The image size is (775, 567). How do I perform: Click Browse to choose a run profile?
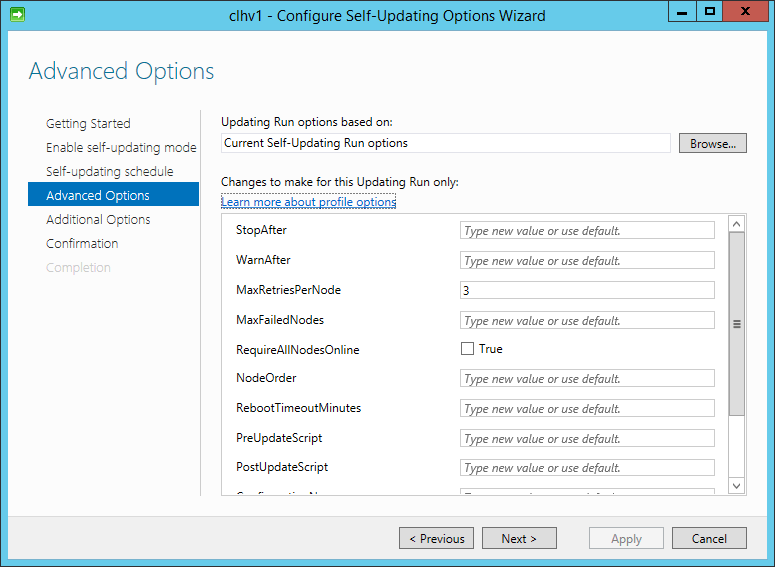713,143
